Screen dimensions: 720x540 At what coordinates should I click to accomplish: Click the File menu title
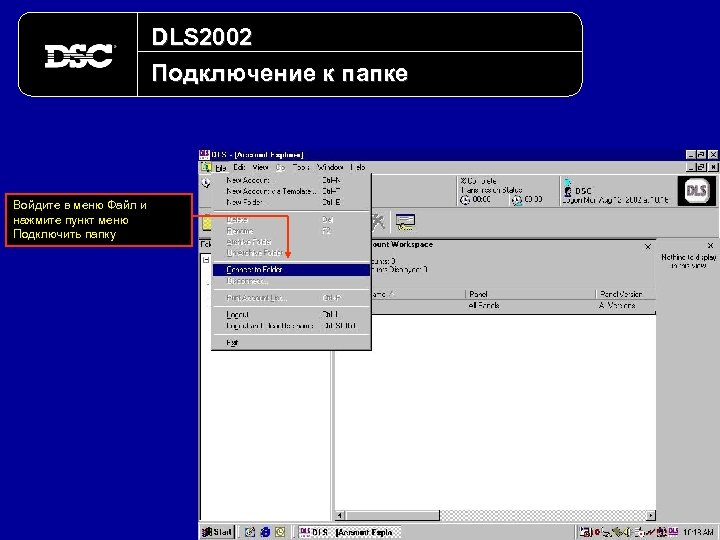[221, 168]
